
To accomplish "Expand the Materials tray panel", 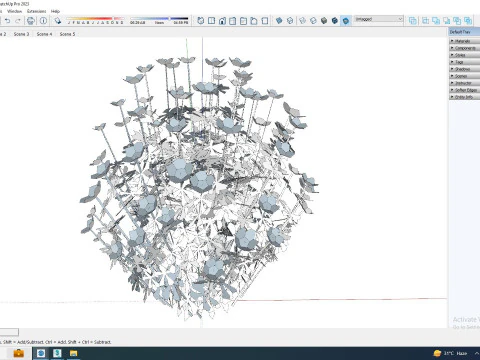I will (465, 41).
